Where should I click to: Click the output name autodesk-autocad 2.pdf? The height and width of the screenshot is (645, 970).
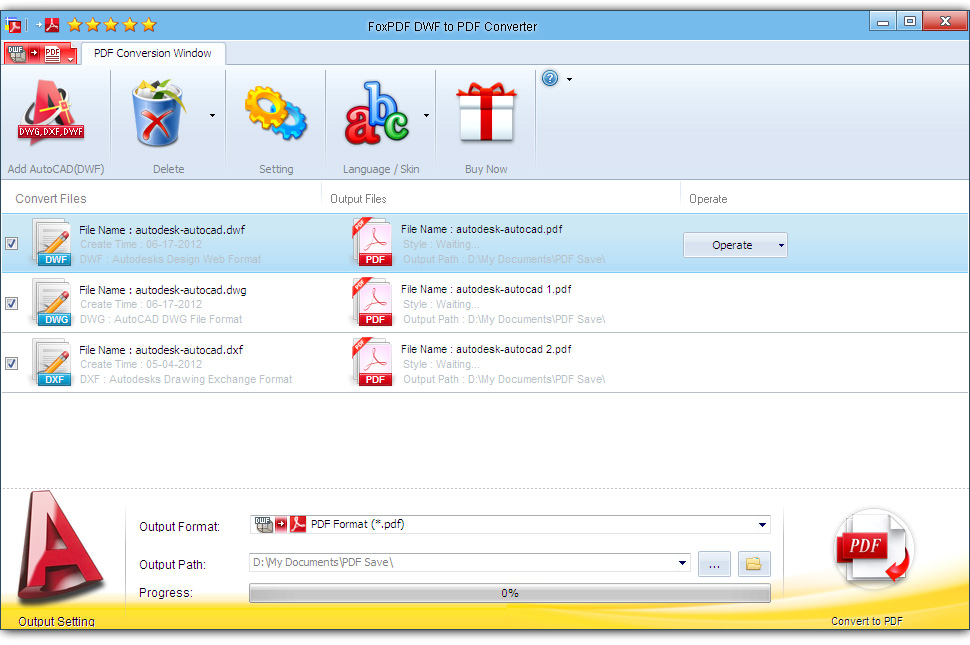tap(513, 349)
